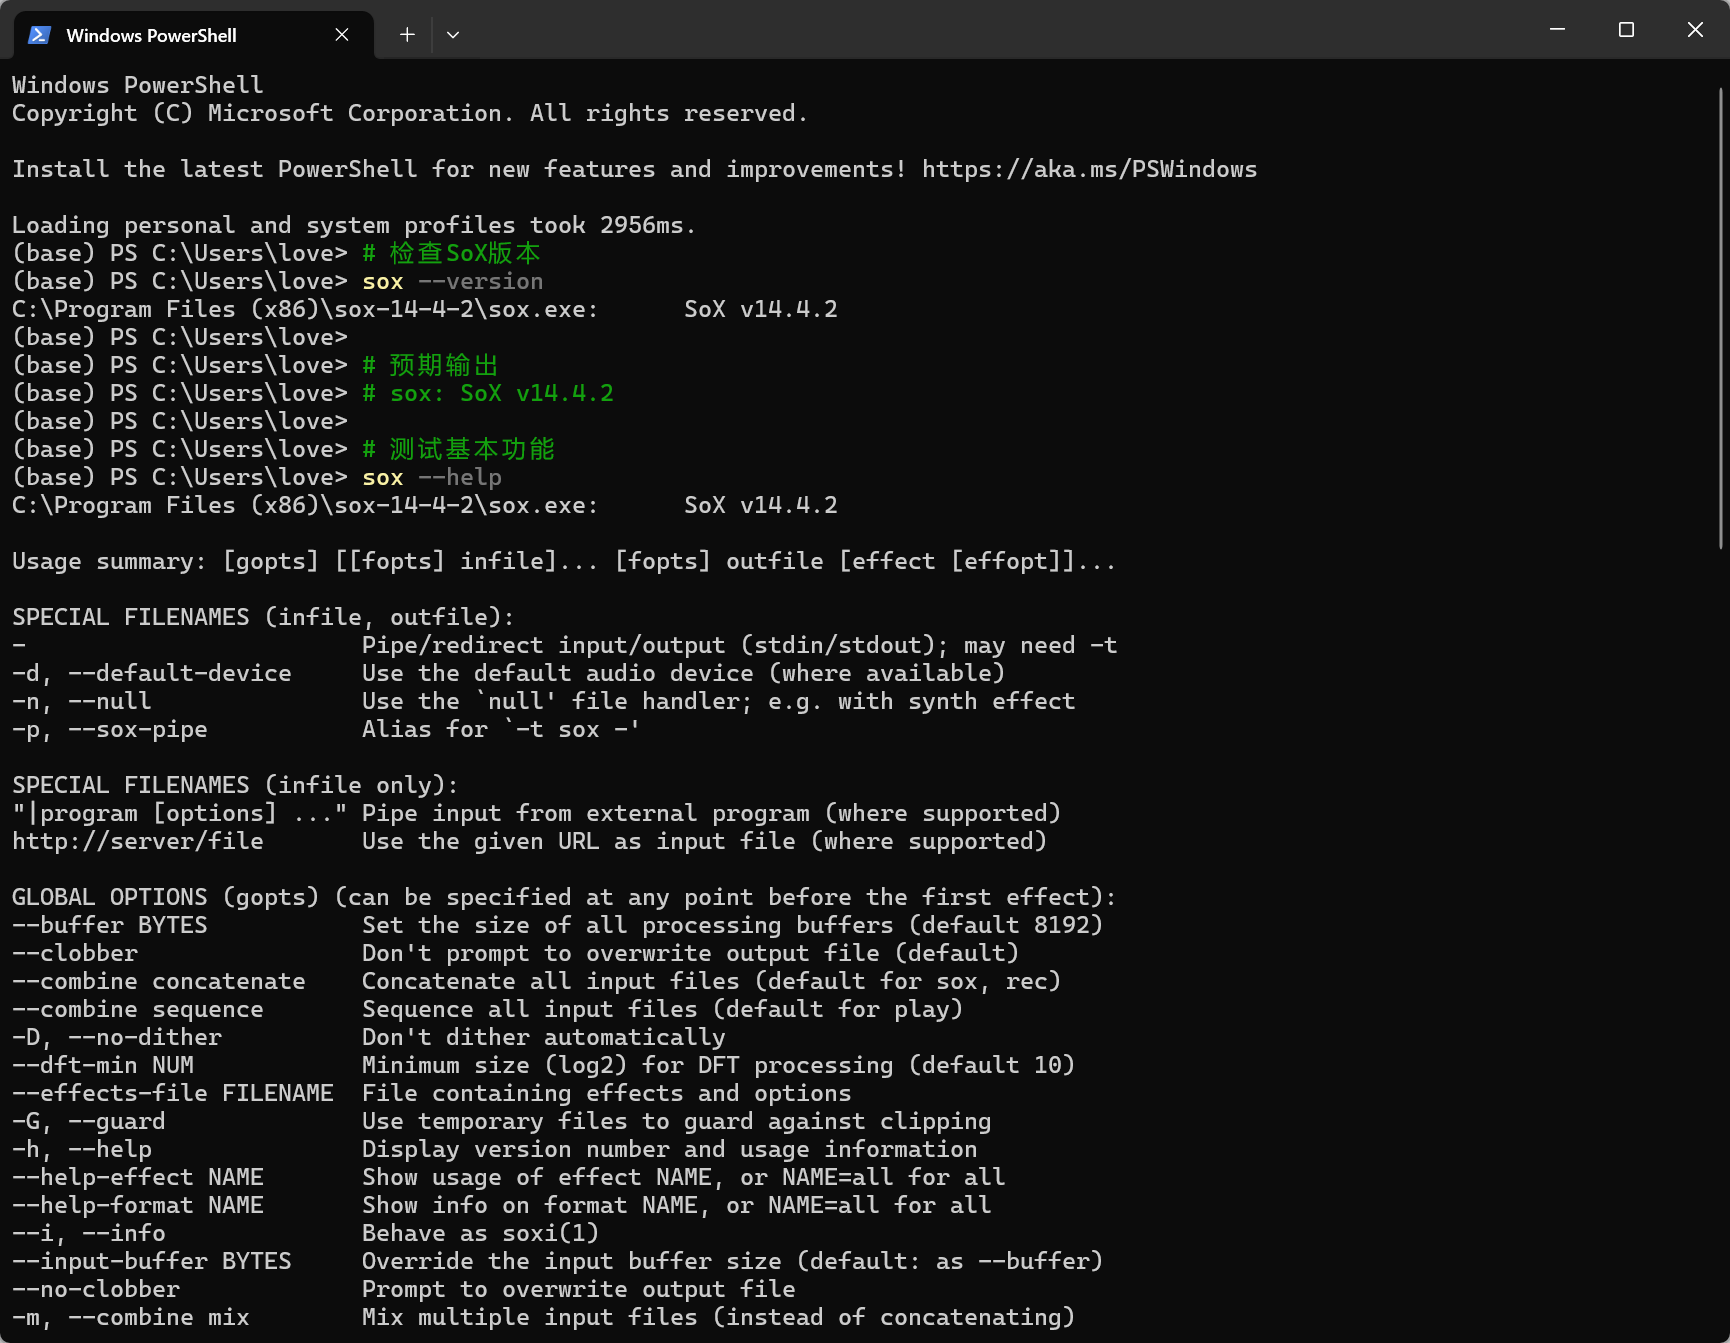The image size is (1730, 1343).
Task: Click the '-n, --null' option
Action: 82,701
